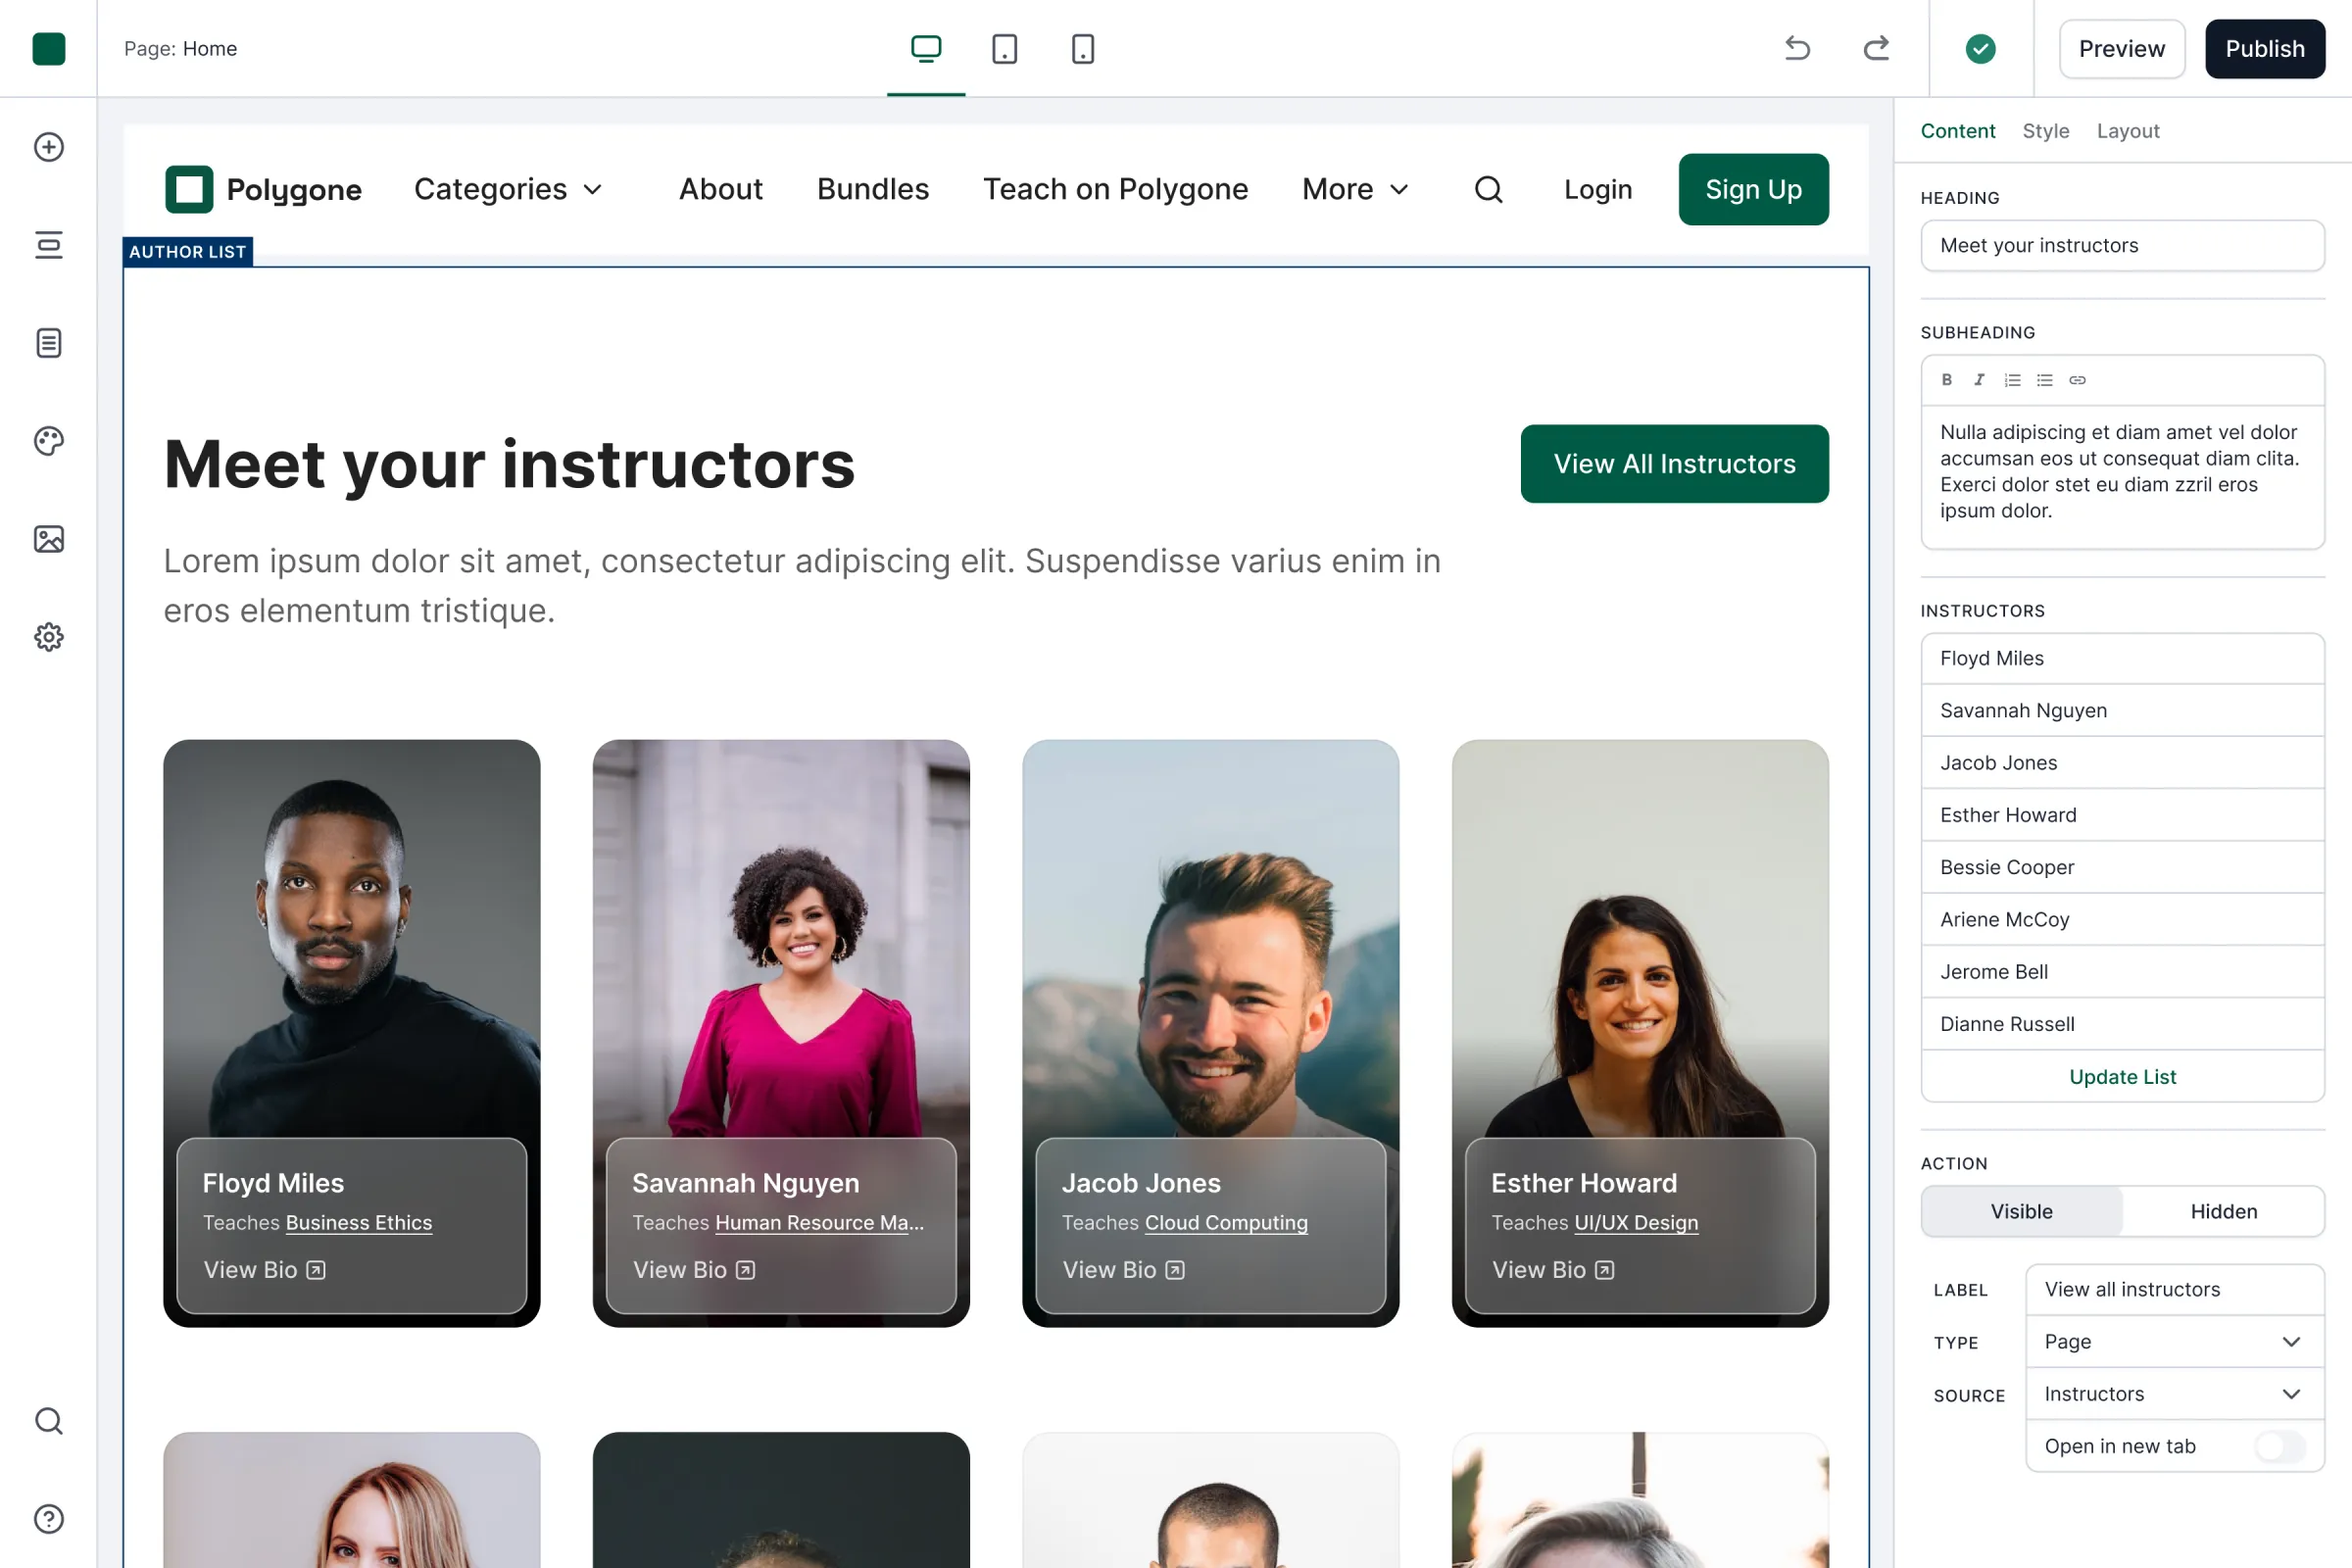Click the Polygone logo in site header
Image resolution: width=2352 pixels, height=1568 pixels.
[x=263, y=189]
